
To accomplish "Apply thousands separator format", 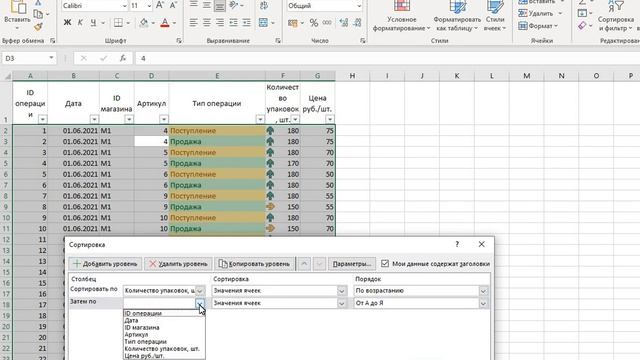I will [327, 23].
